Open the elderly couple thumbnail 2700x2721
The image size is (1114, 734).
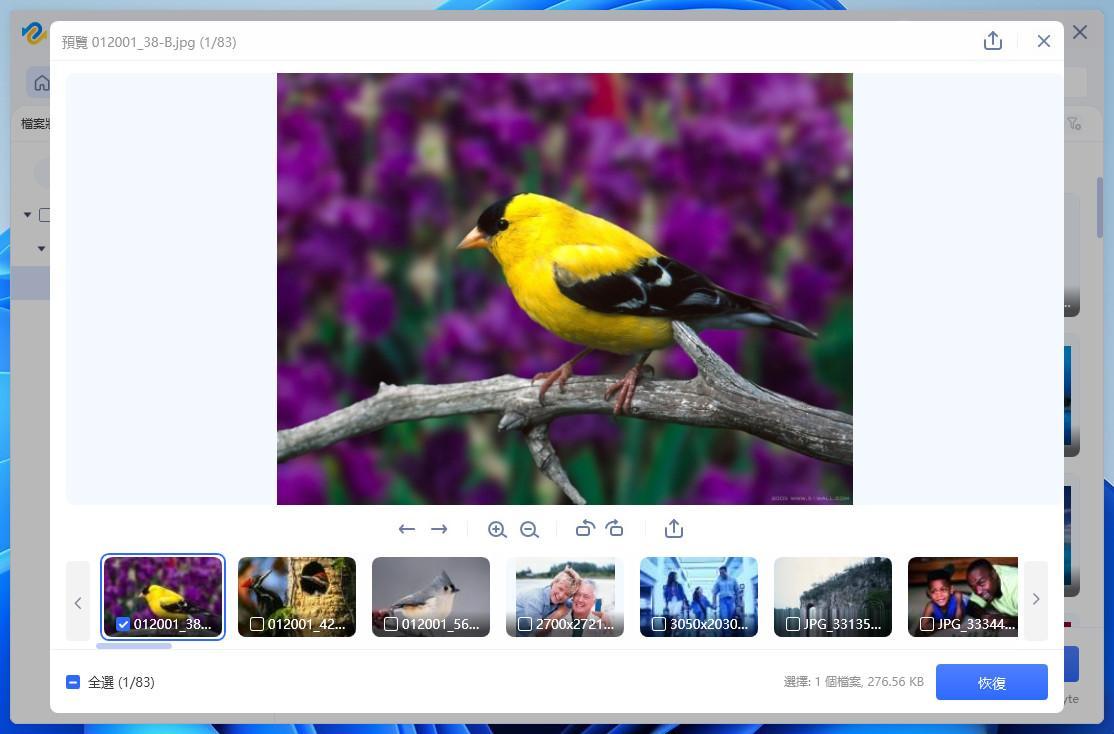coord(565,597)
